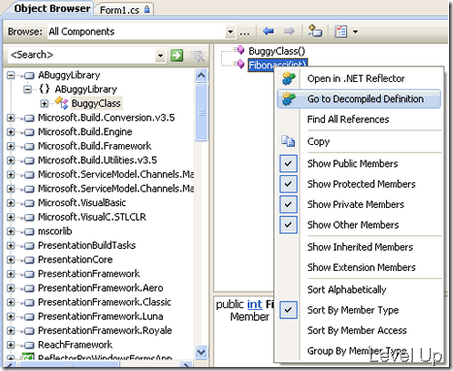
Task: Select the Object Browser tab
Action: point(52,8)
